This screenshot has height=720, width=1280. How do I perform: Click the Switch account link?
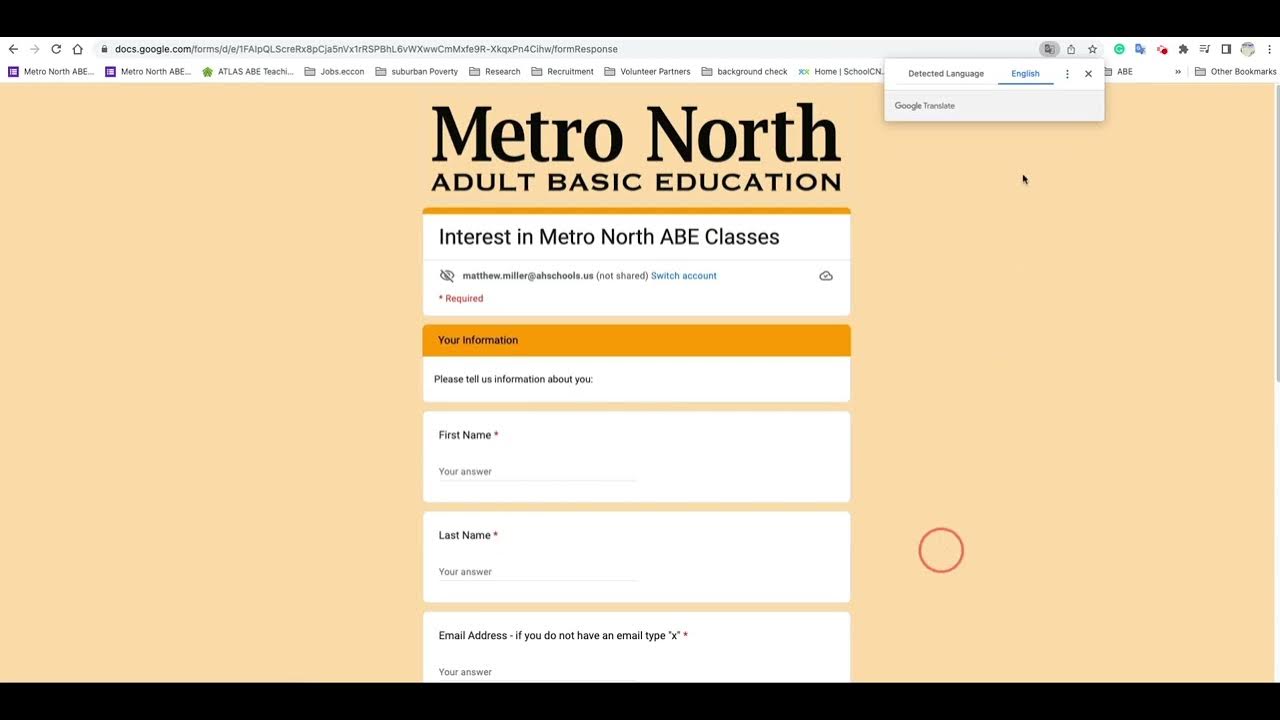684,276
